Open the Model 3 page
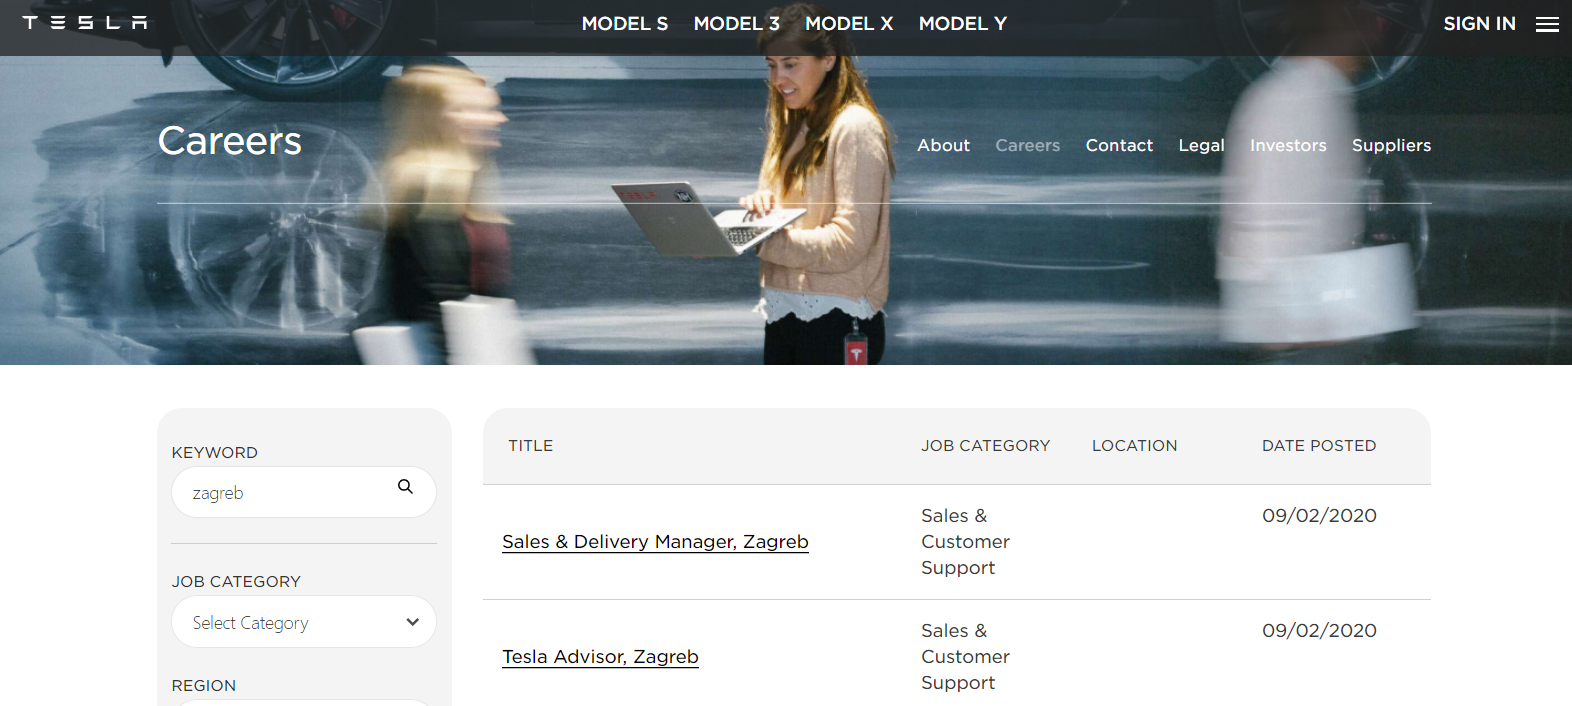 click(x=737, y=23)
